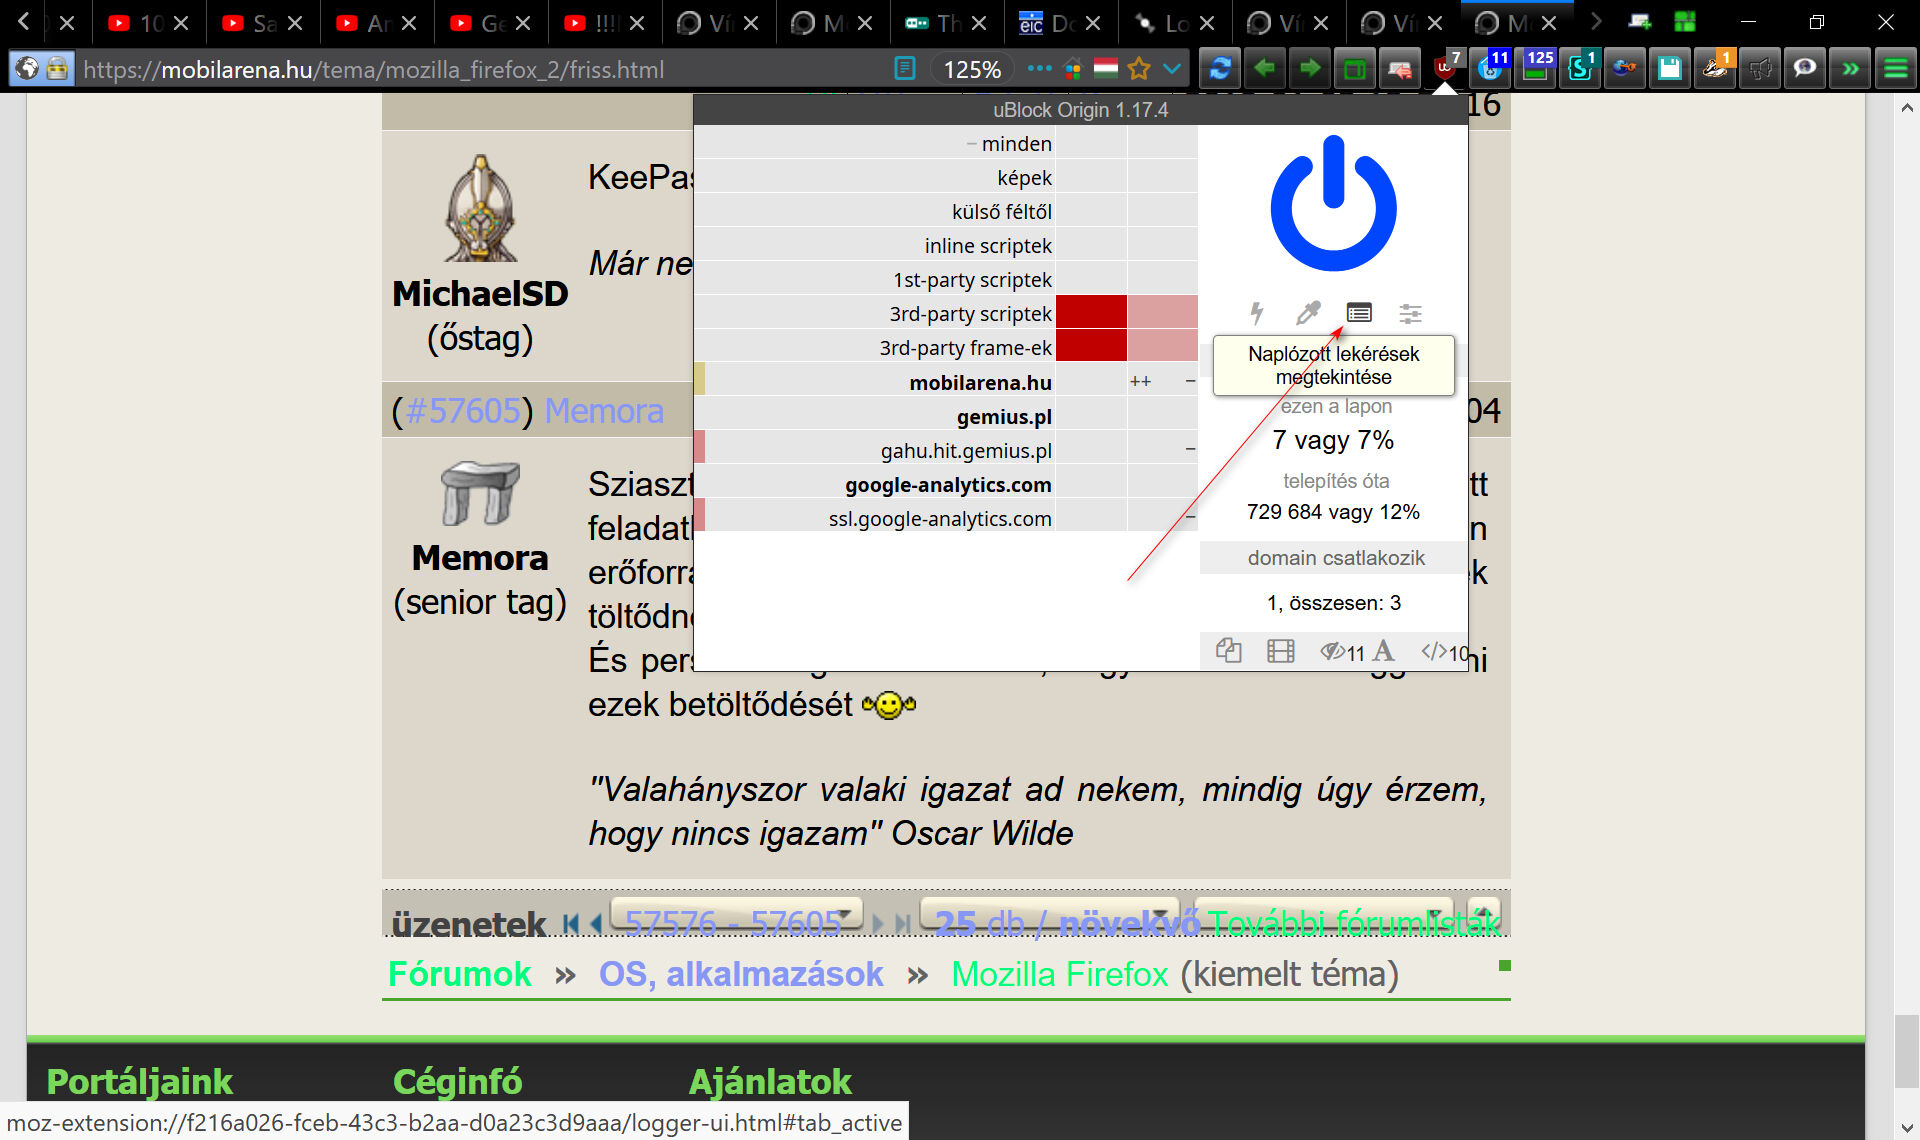This screenshot has height=1140, width=1920.
Task: Switch to the 'Sa' YouTube tab
Action: point(264,23)
